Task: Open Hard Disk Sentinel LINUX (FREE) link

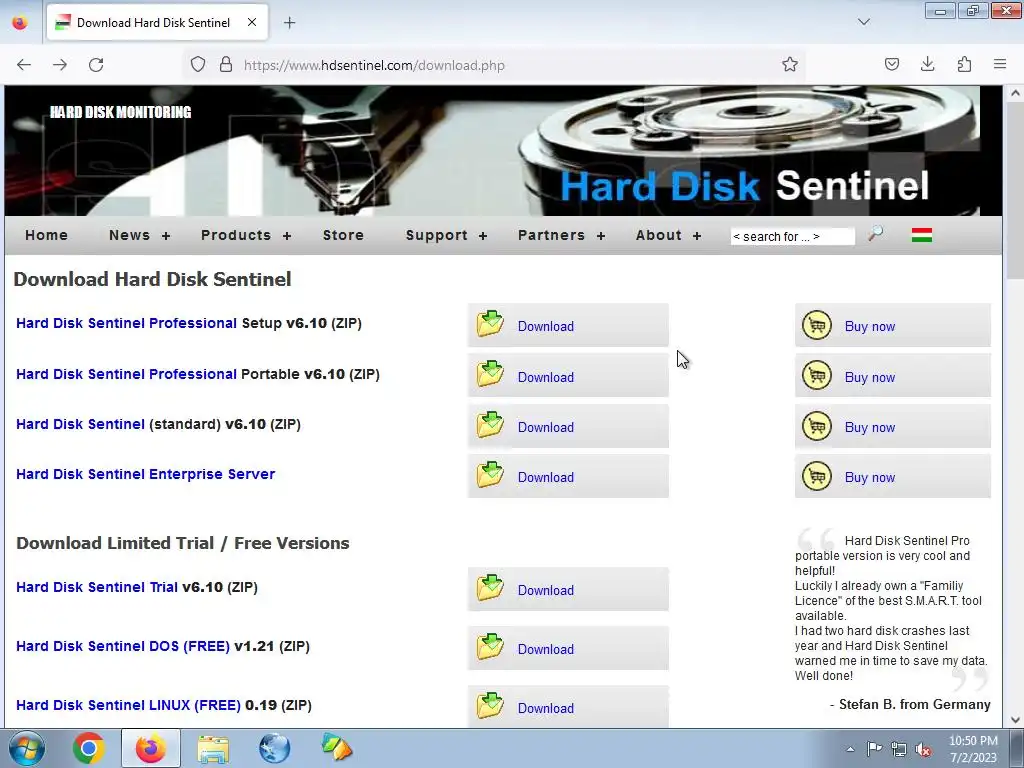Action: tap(128, 705)
